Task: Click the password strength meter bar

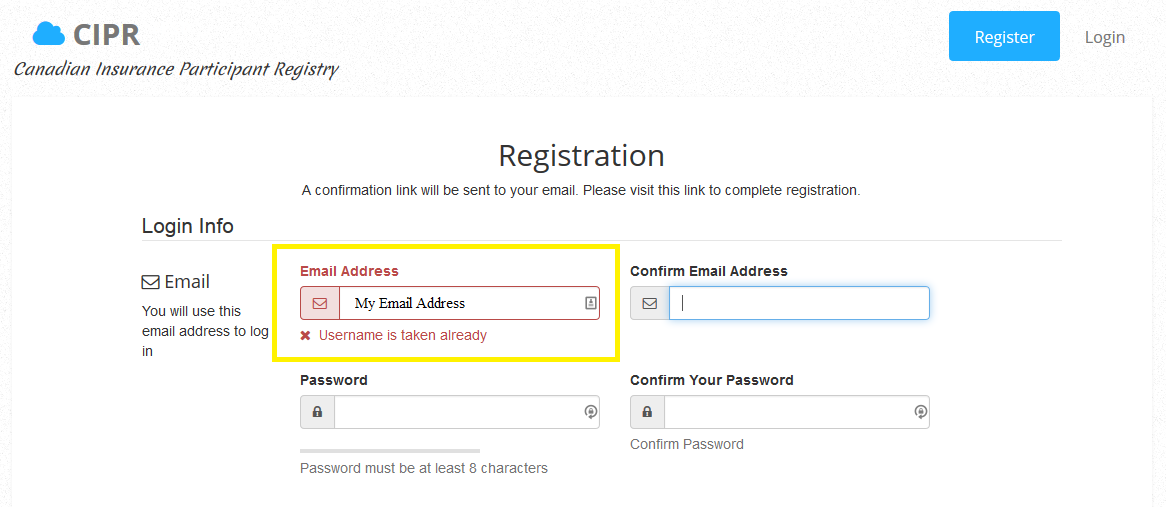Action: [x=390, y=451]
